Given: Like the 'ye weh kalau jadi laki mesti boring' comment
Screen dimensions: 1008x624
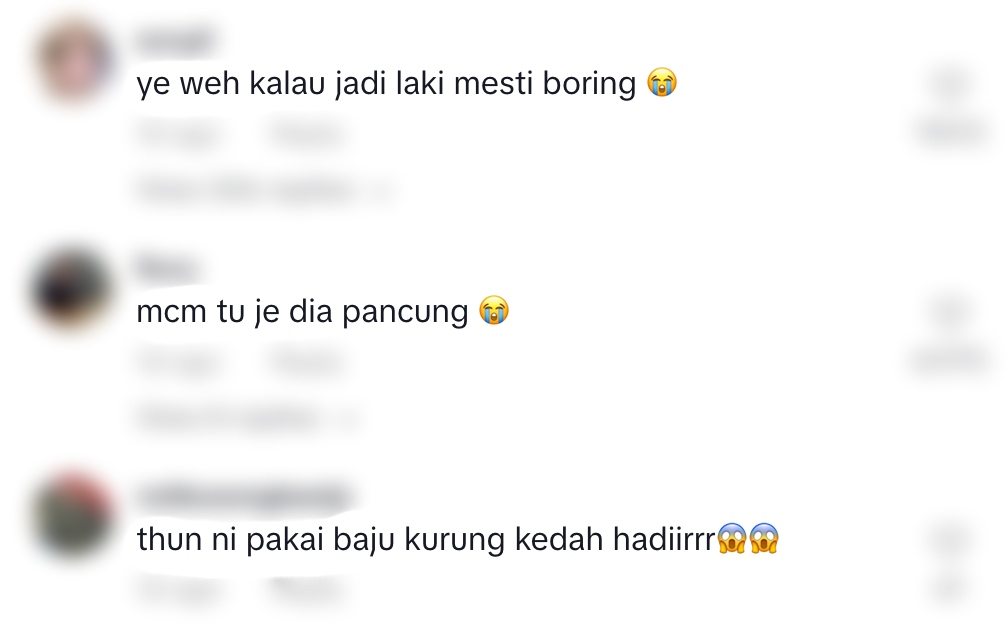Looking at the screenshot, I should tap(951, 85).
